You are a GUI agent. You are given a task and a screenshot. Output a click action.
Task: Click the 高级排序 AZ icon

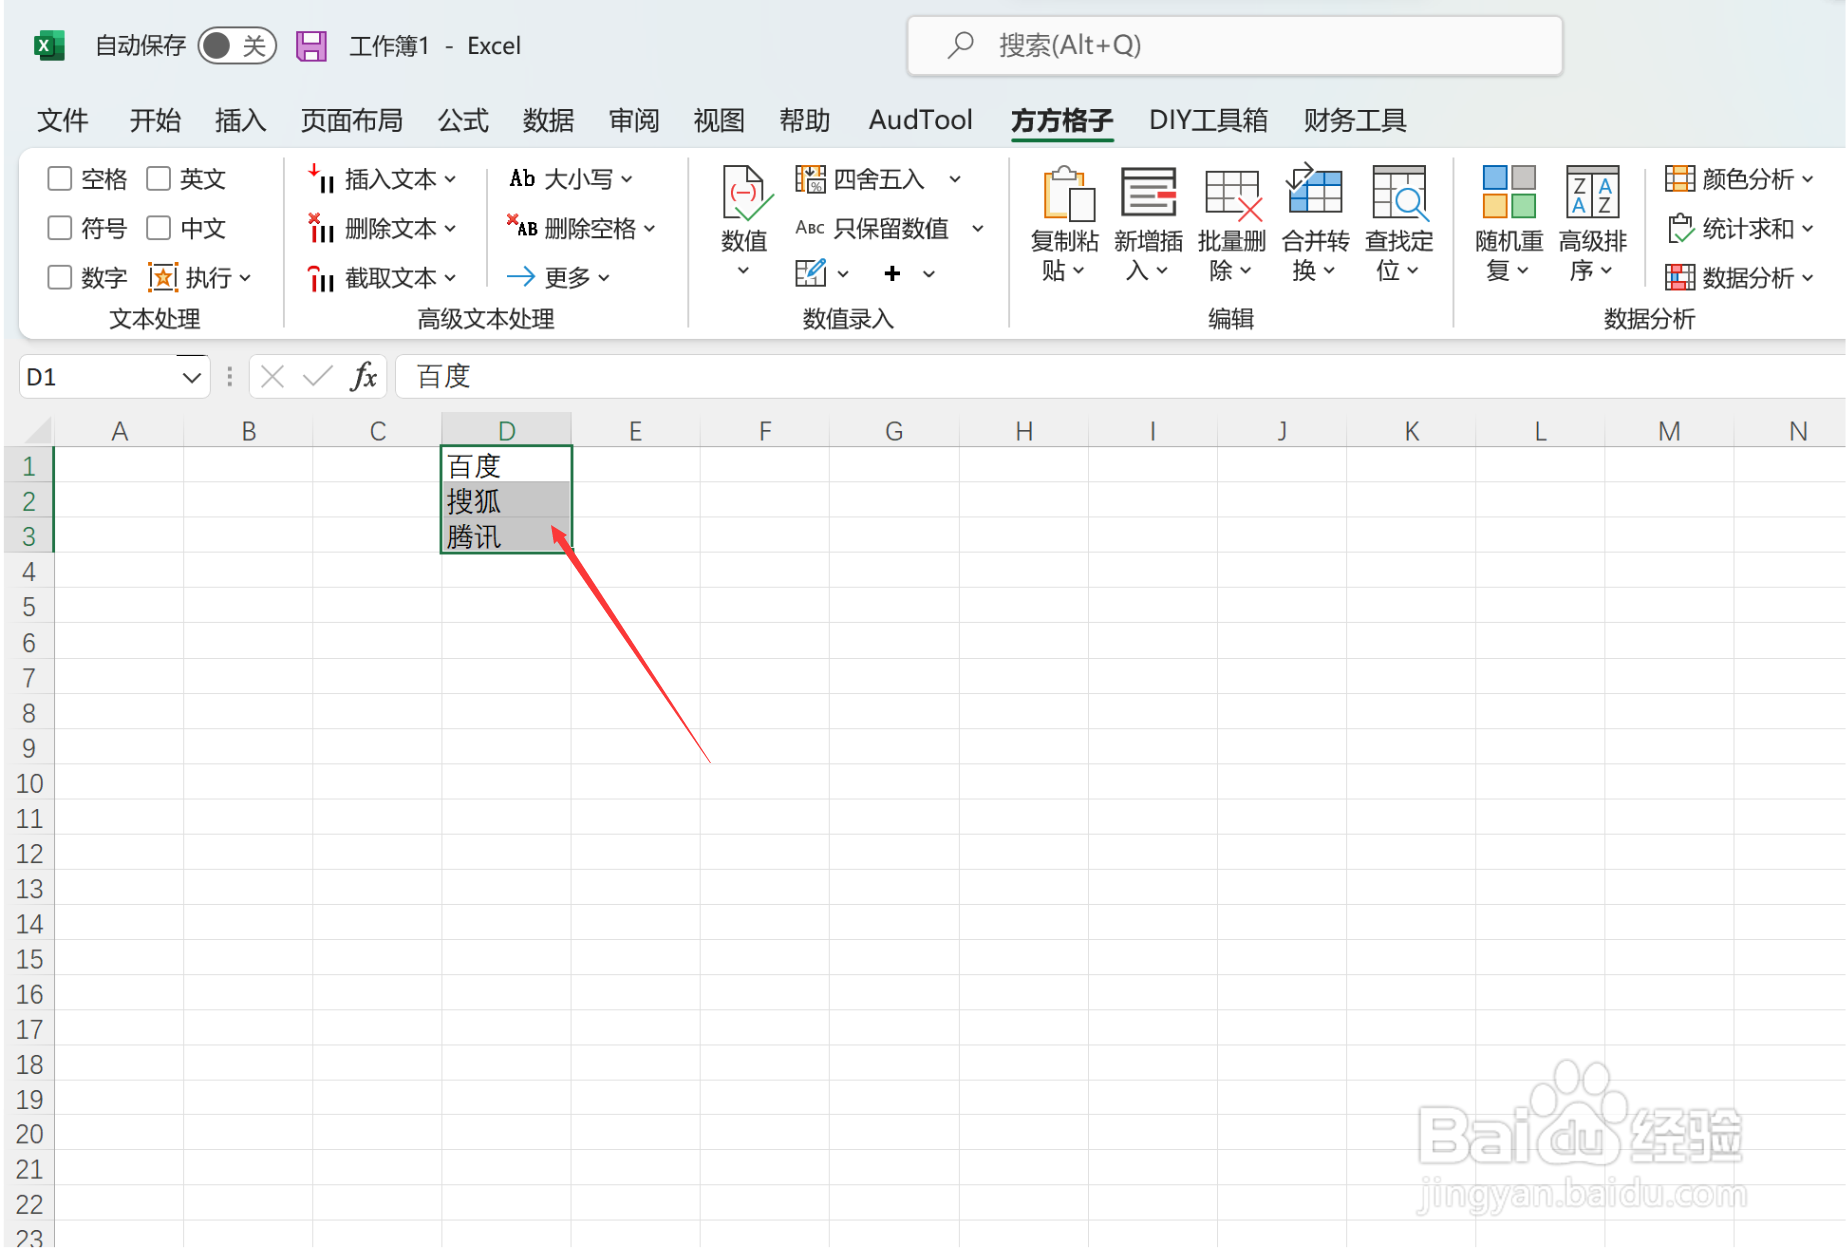click(1592, 192)
